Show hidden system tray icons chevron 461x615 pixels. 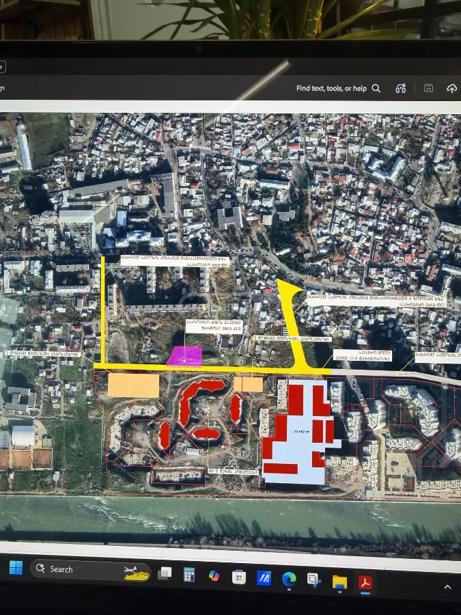[447, 587]
